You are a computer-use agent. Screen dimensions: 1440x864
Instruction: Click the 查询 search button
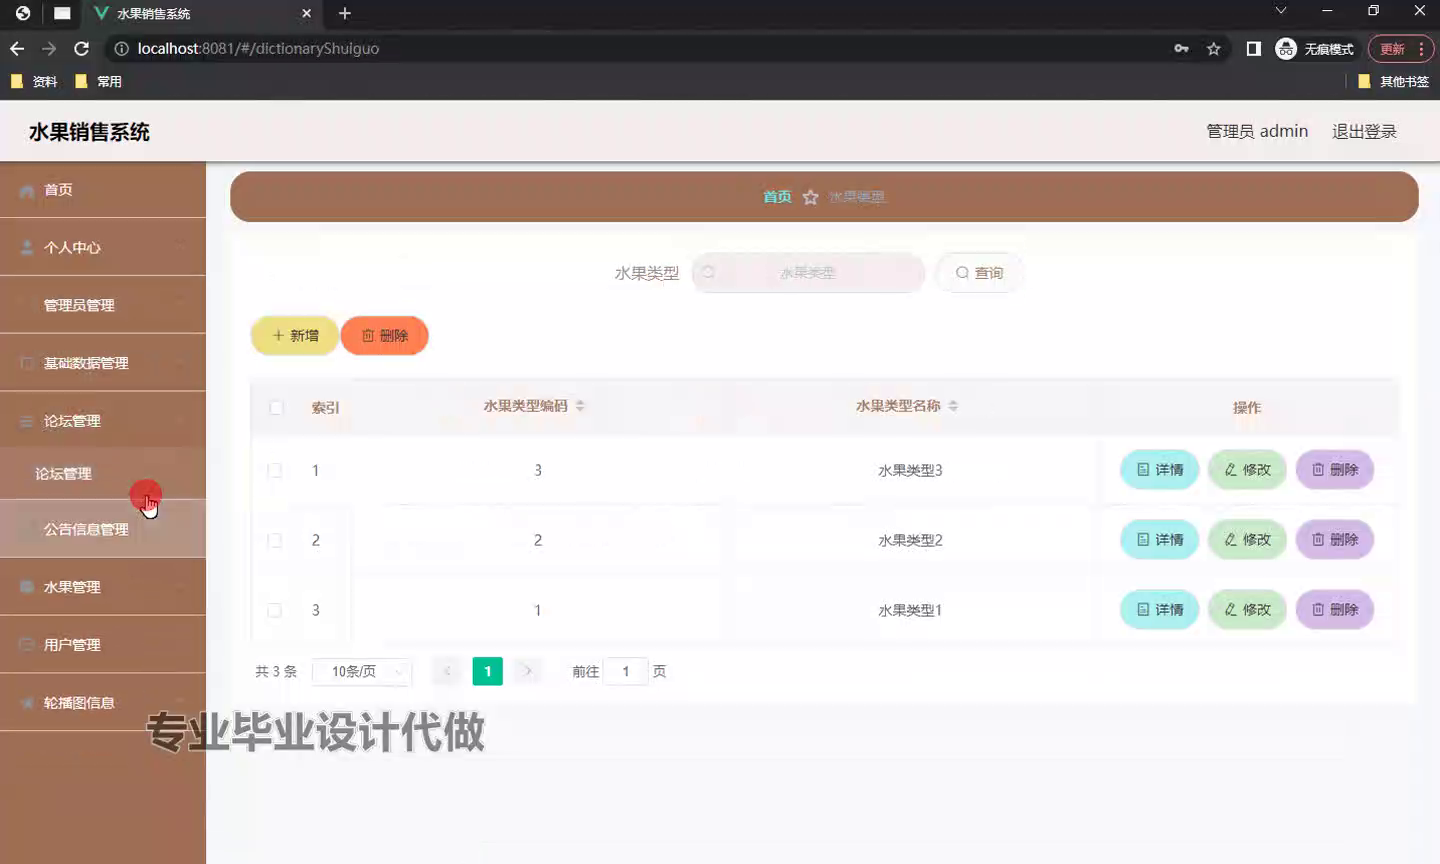(x=979, y=273)
